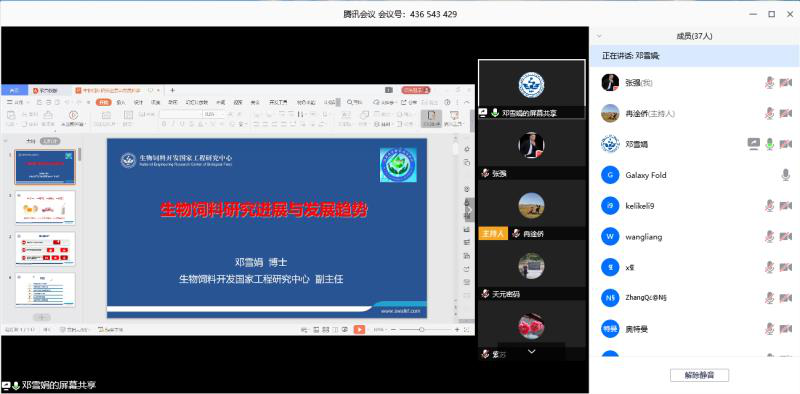The width and height of the screenshot is (800, 394).
Task: Select the second slide thumbnail
Action: [x=45, y=208]
